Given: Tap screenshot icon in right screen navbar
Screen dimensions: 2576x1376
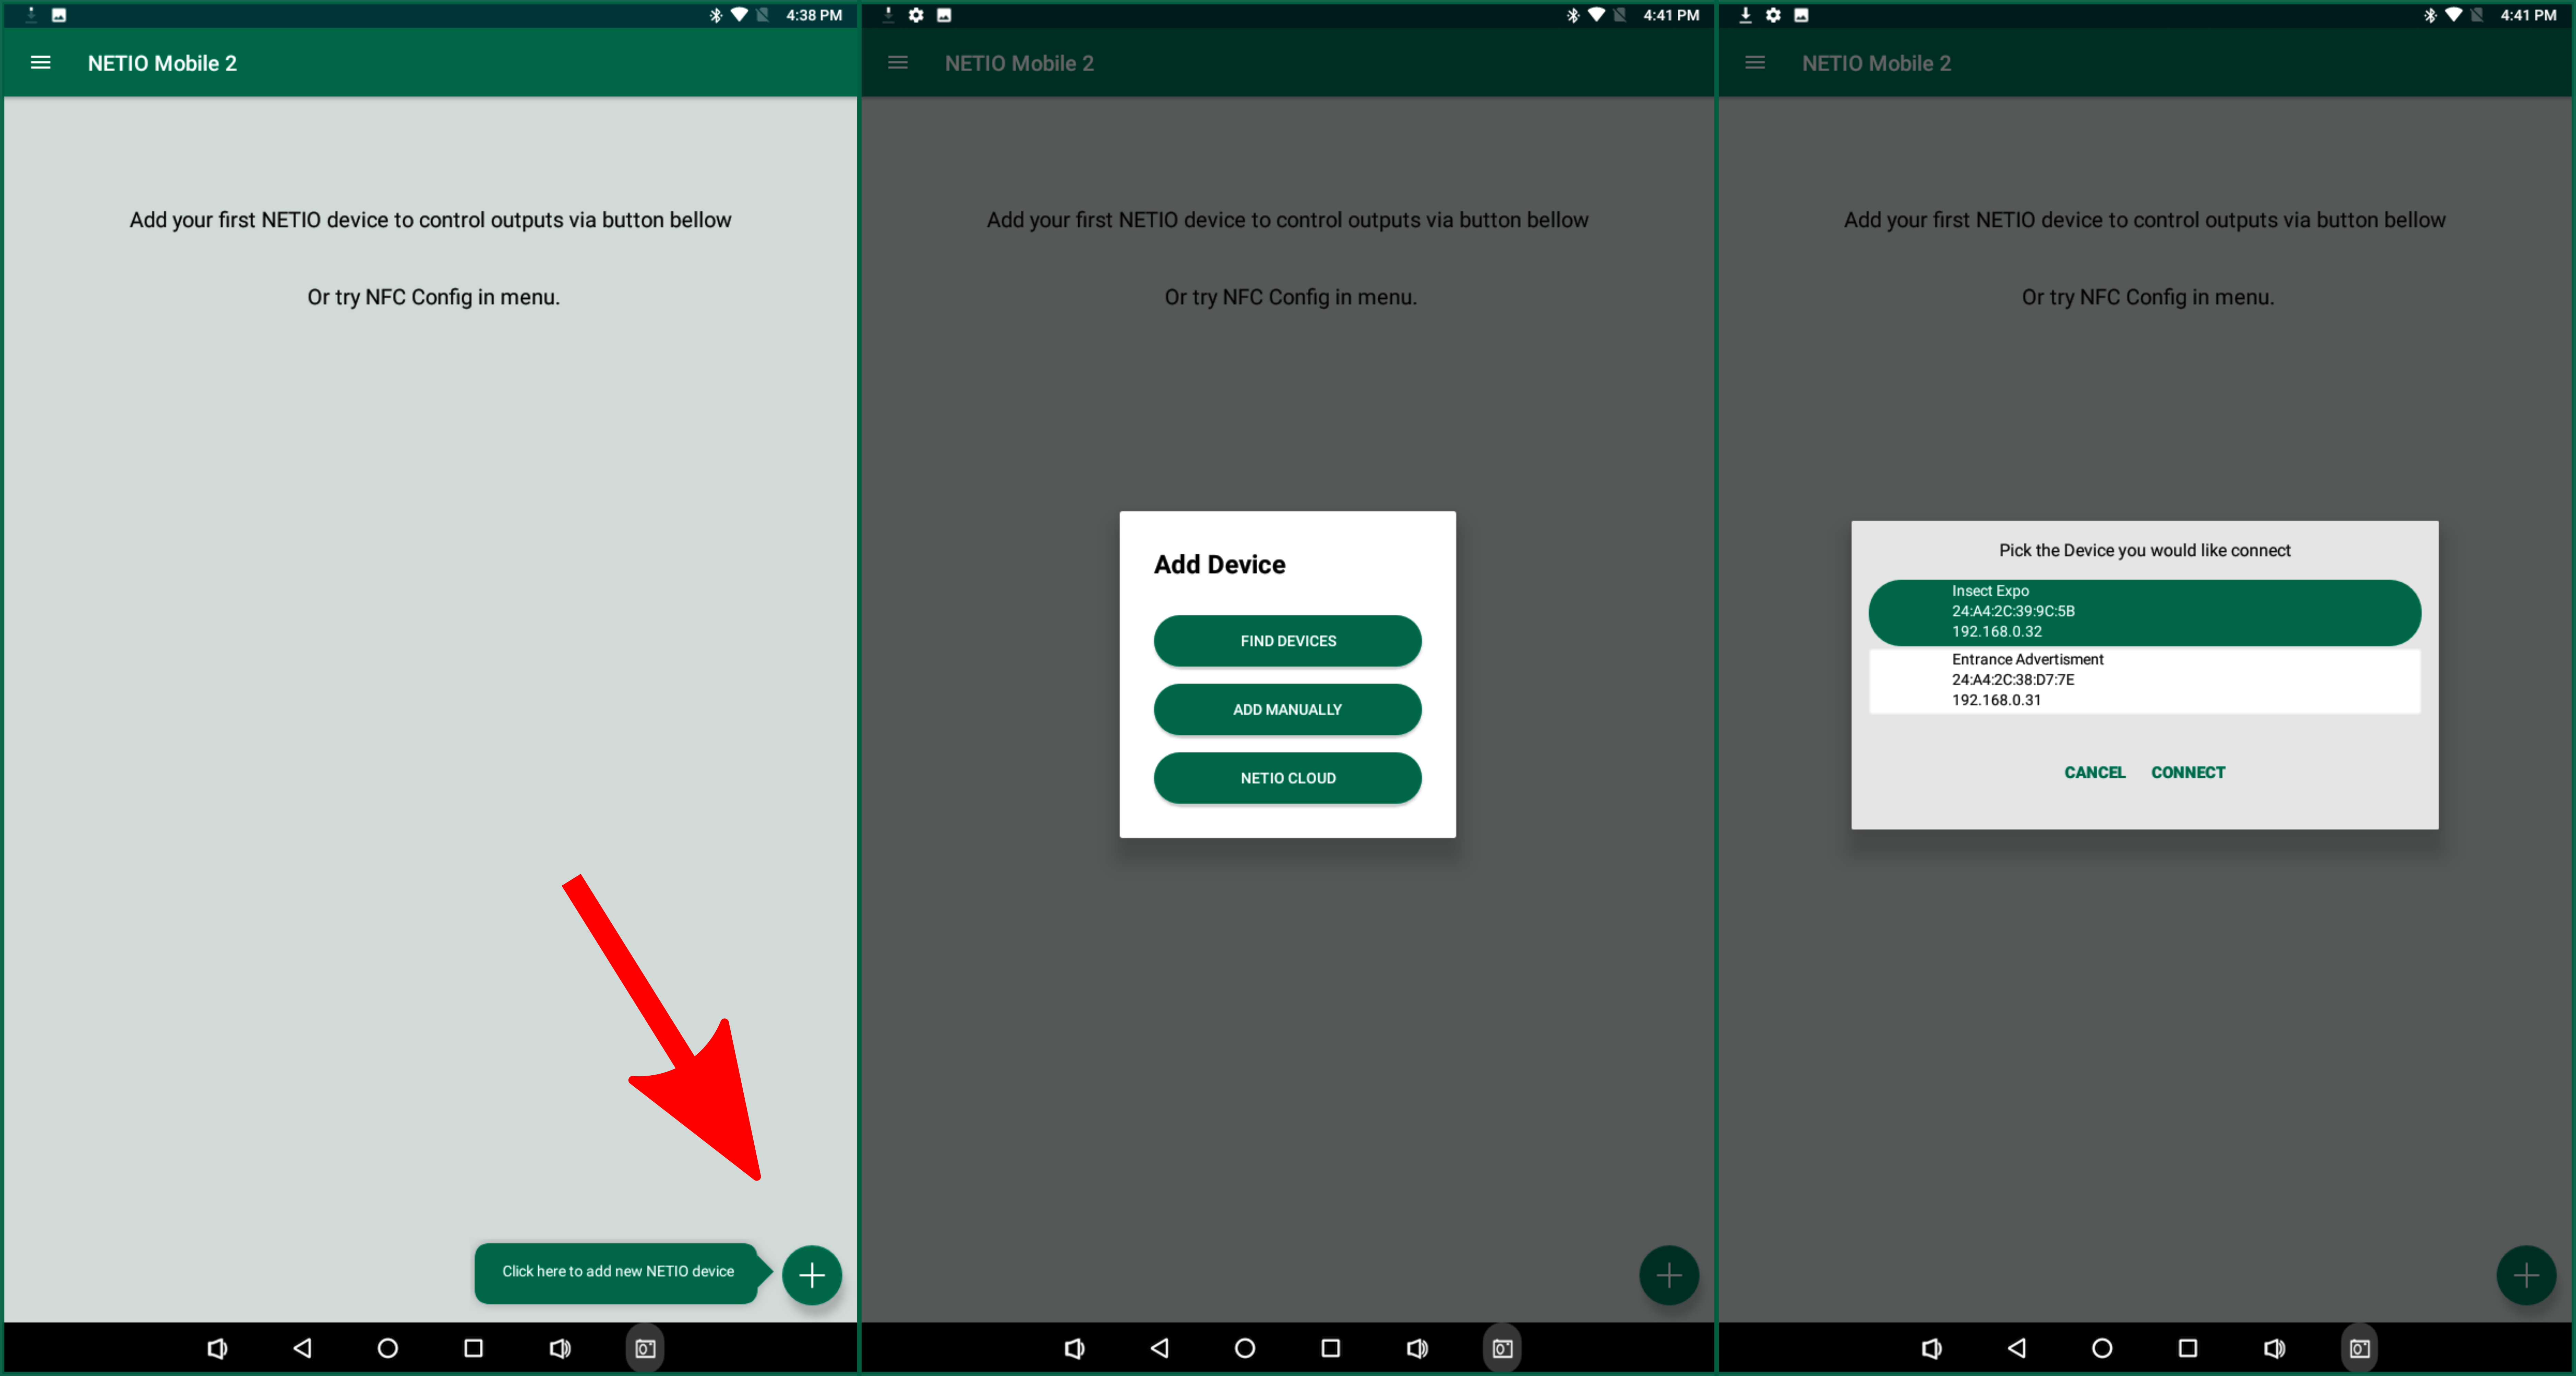Looking at the screenshot, I should [2359, 1349].
